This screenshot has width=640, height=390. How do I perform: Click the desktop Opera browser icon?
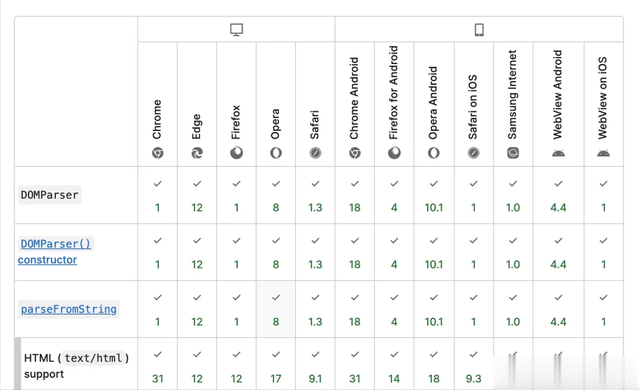click(276, 153)
